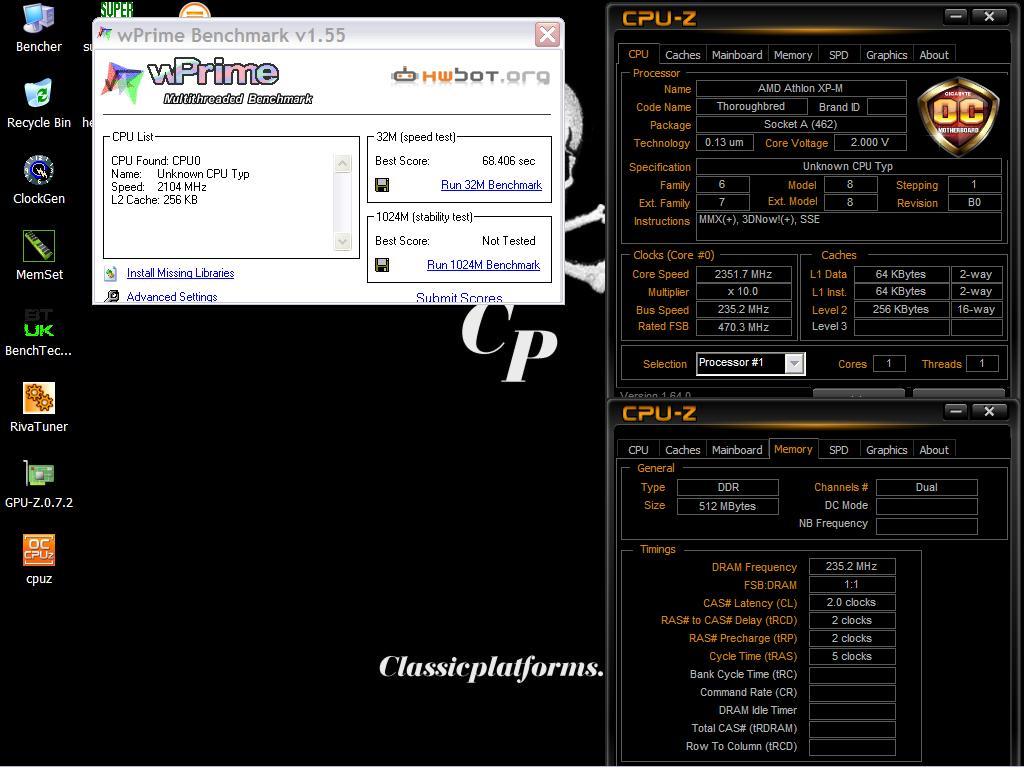1024x768 pixels.
Task: Open Mainboard tab in lower CPU-Z window
Action: click(x=737, y=449)
